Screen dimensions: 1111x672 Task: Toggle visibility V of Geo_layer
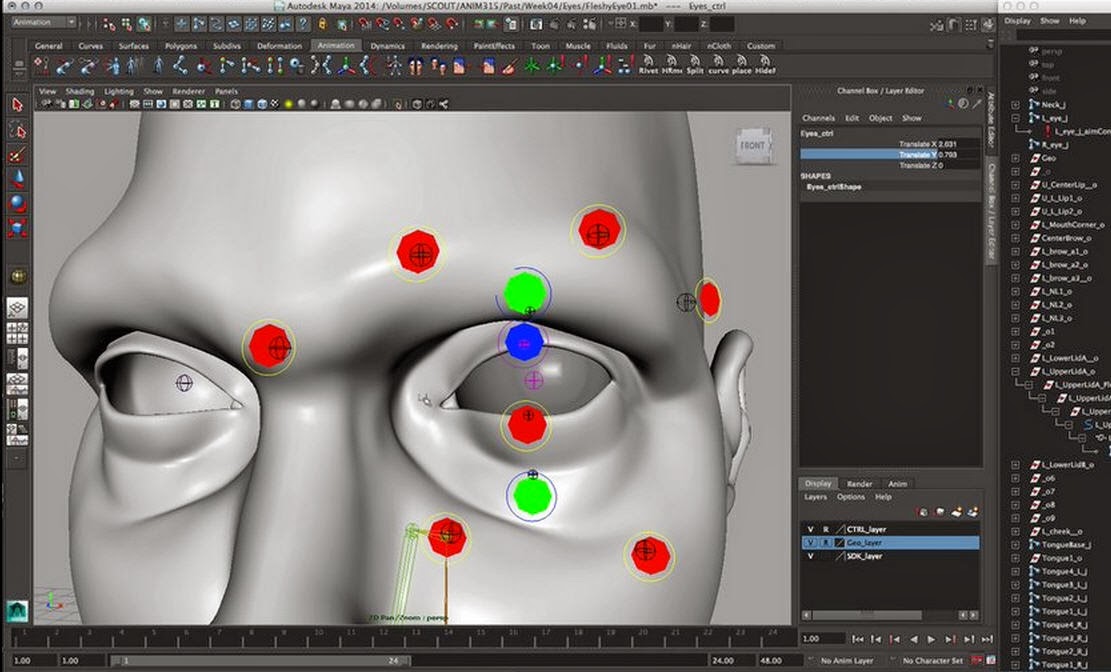click(811, 542)
